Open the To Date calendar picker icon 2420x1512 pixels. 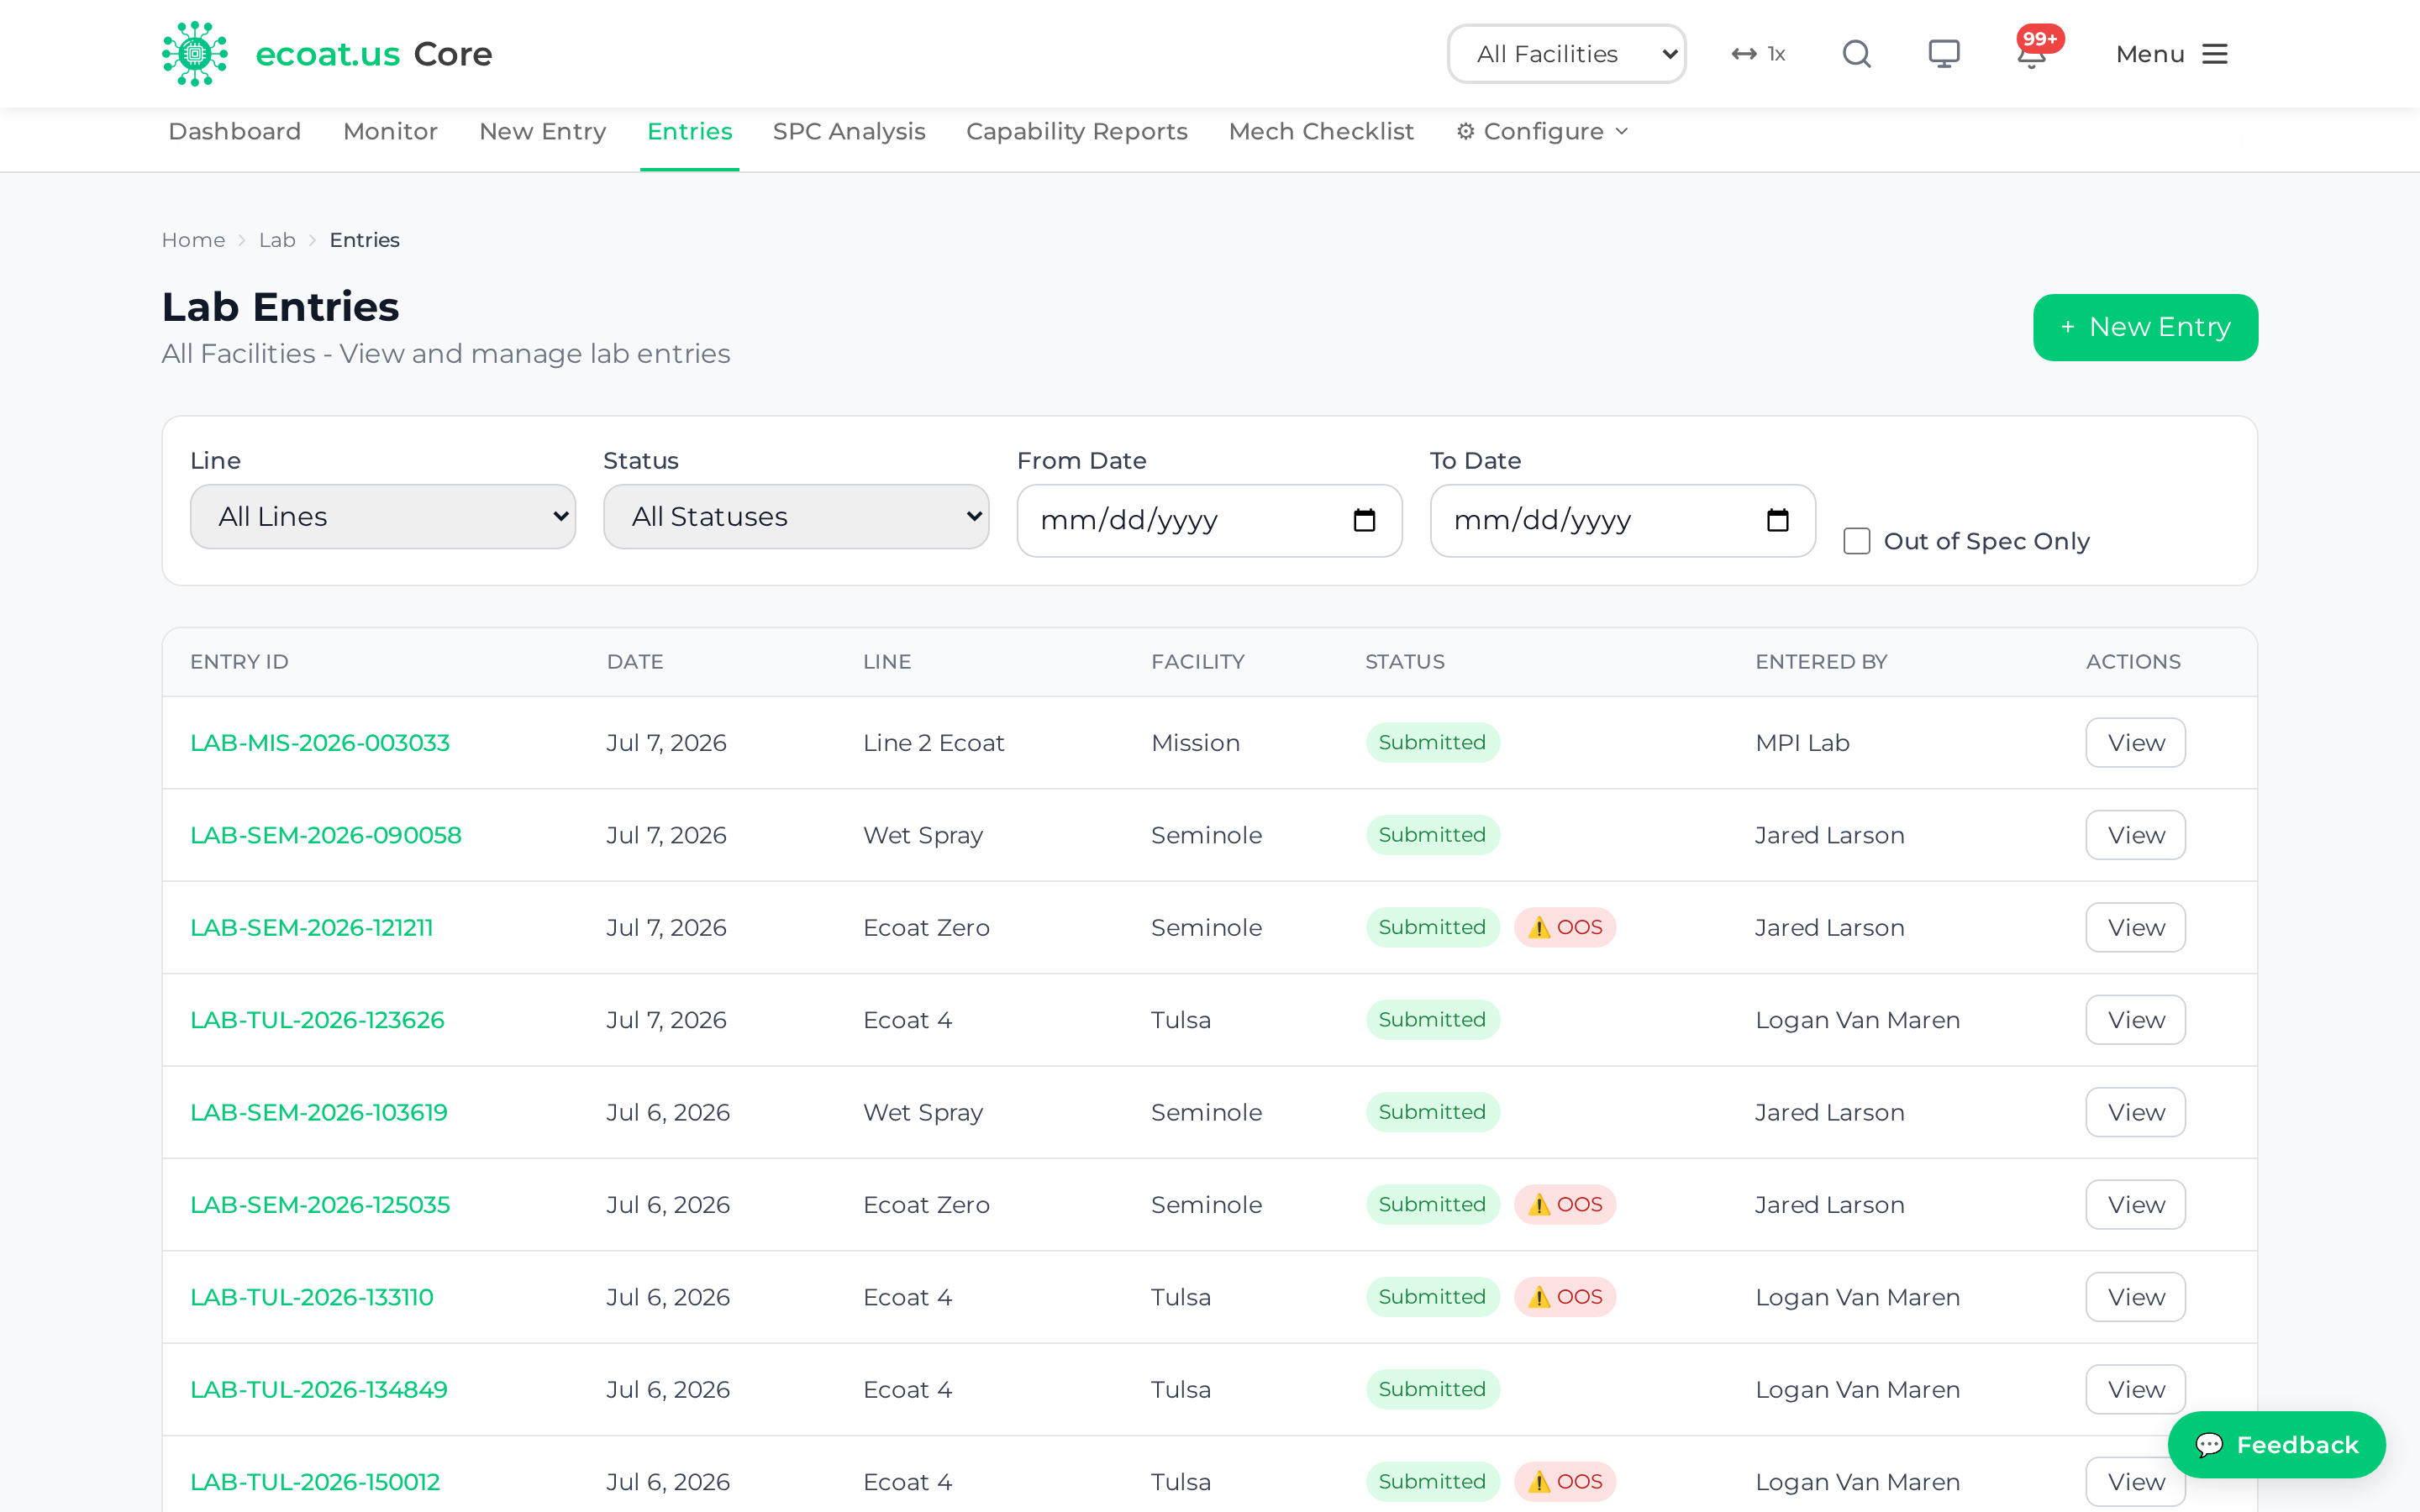1777,520
